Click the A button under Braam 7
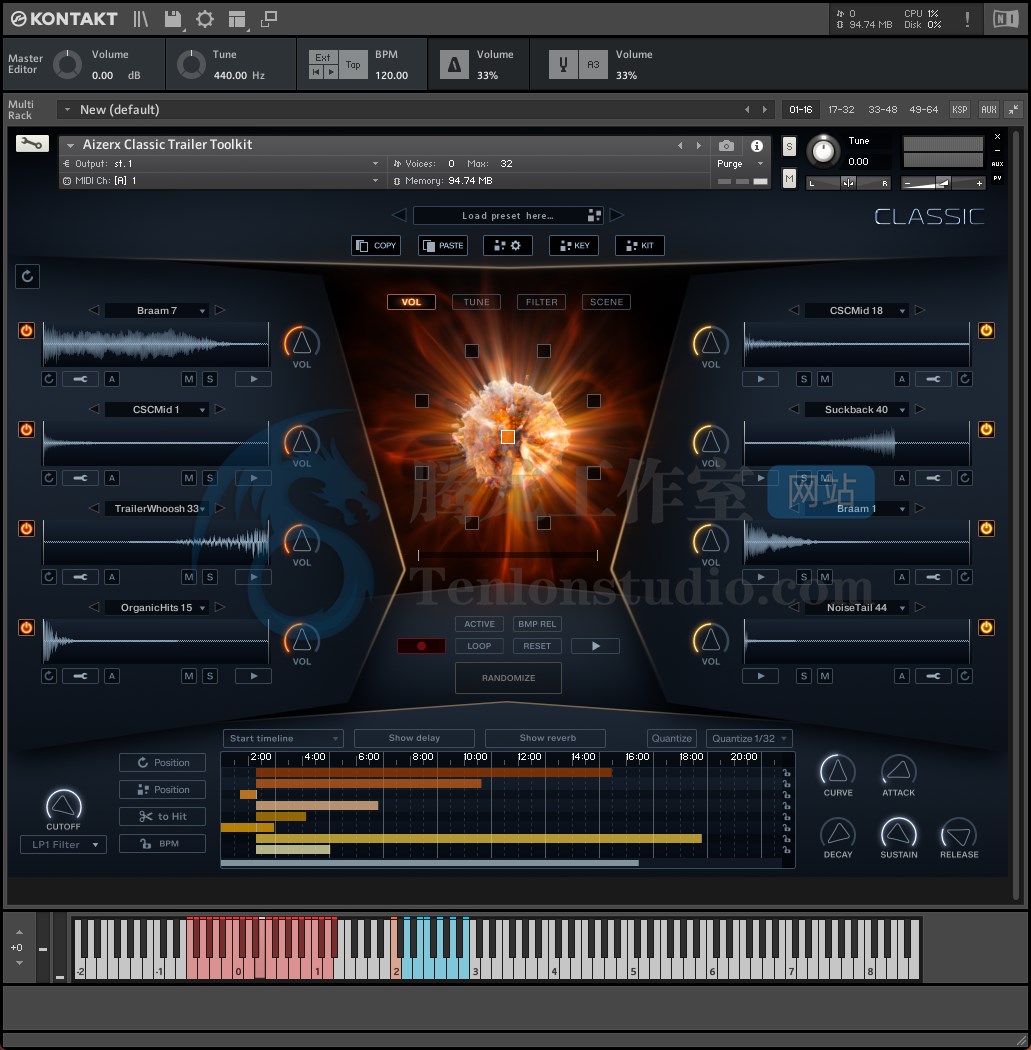The width and height of the screenshot is (1031, 1050). pos(112,379)
